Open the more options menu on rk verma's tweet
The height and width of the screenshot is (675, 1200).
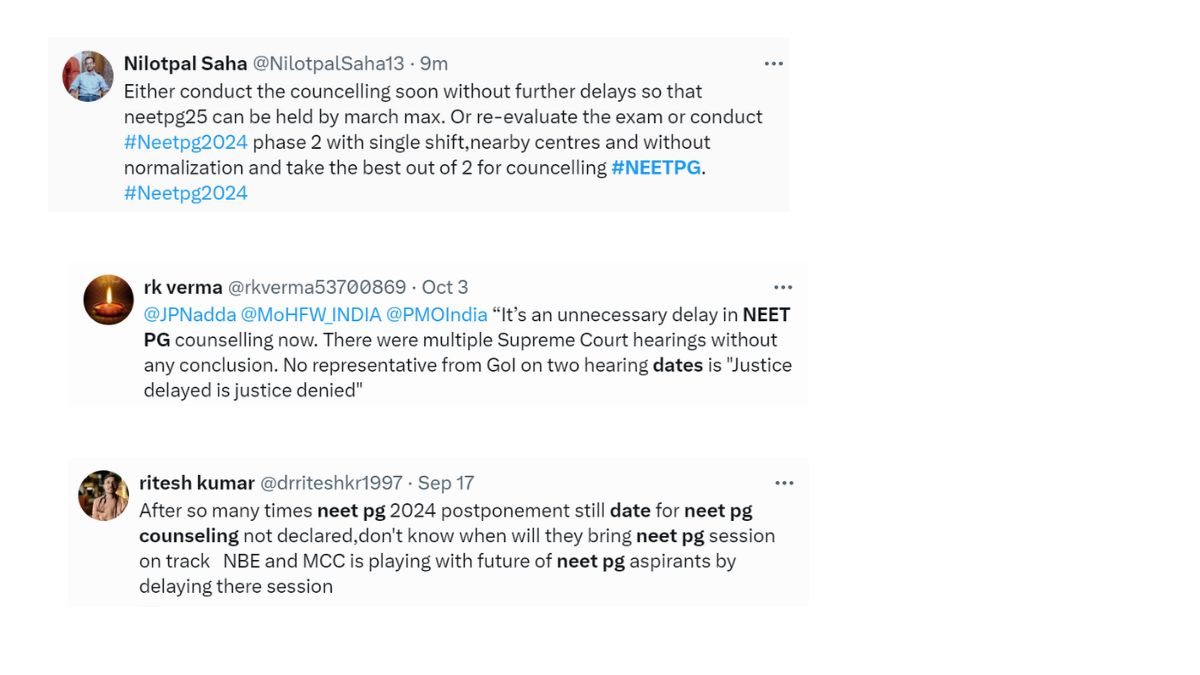784,287
